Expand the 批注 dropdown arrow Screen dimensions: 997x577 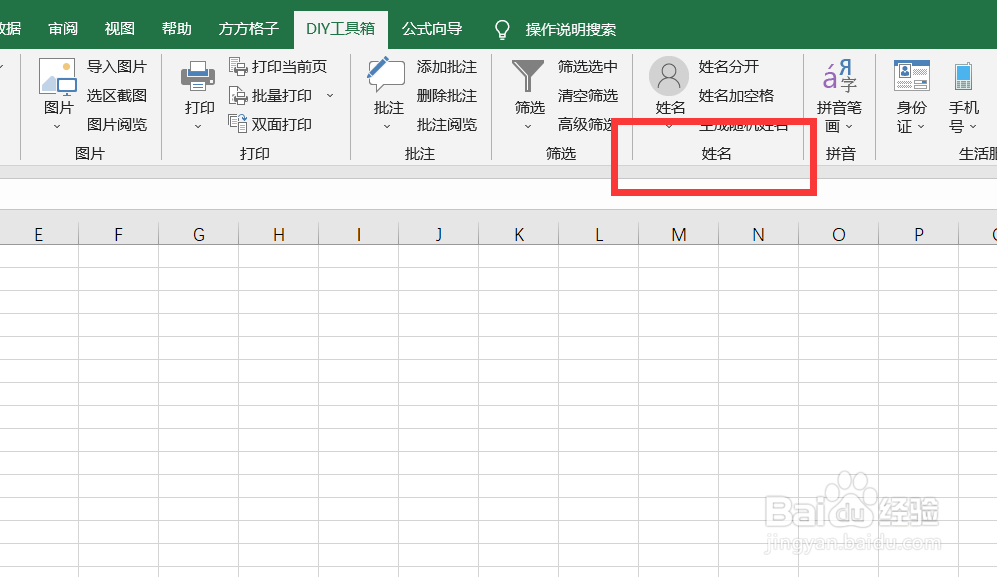point(387,127)
